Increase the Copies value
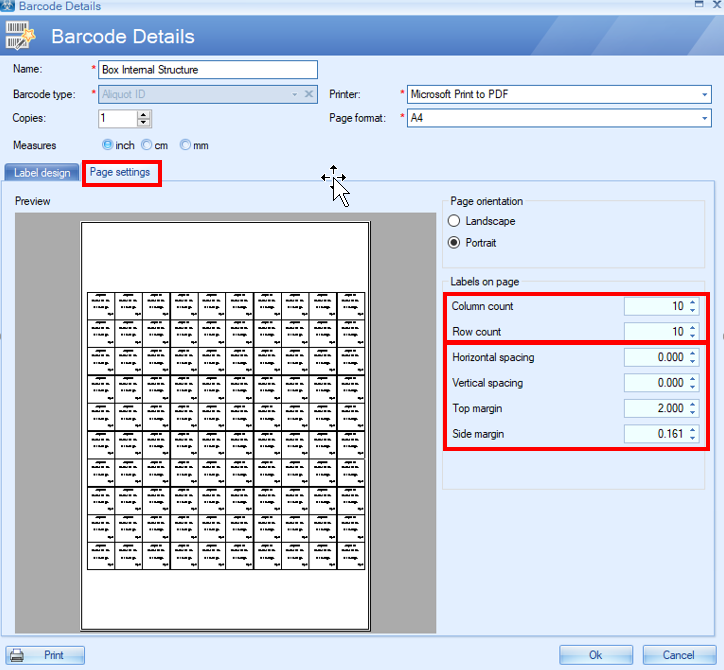The height and width of the screenshot is (670, 724). [144, 115]
